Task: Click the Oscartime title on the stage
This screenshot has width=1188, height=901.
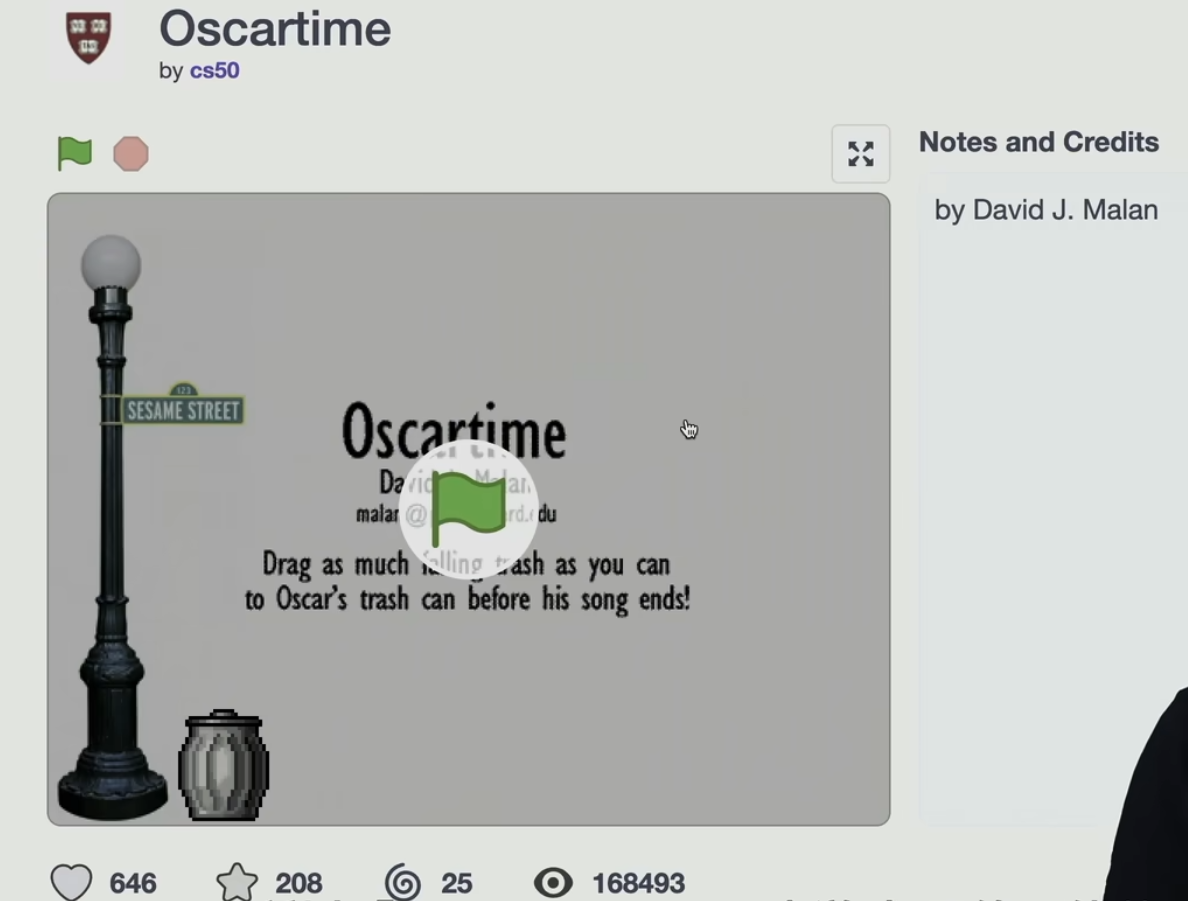Action: (x=453, y=430)
